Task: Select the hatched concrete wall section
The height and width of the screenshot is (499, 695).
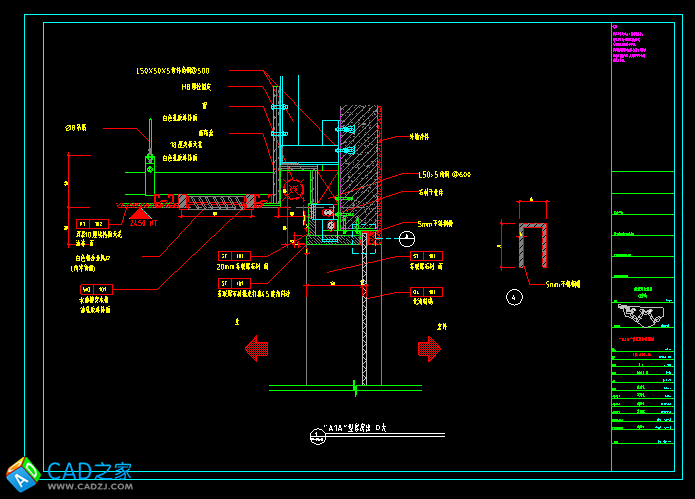Action: click(x=361, y=150)
